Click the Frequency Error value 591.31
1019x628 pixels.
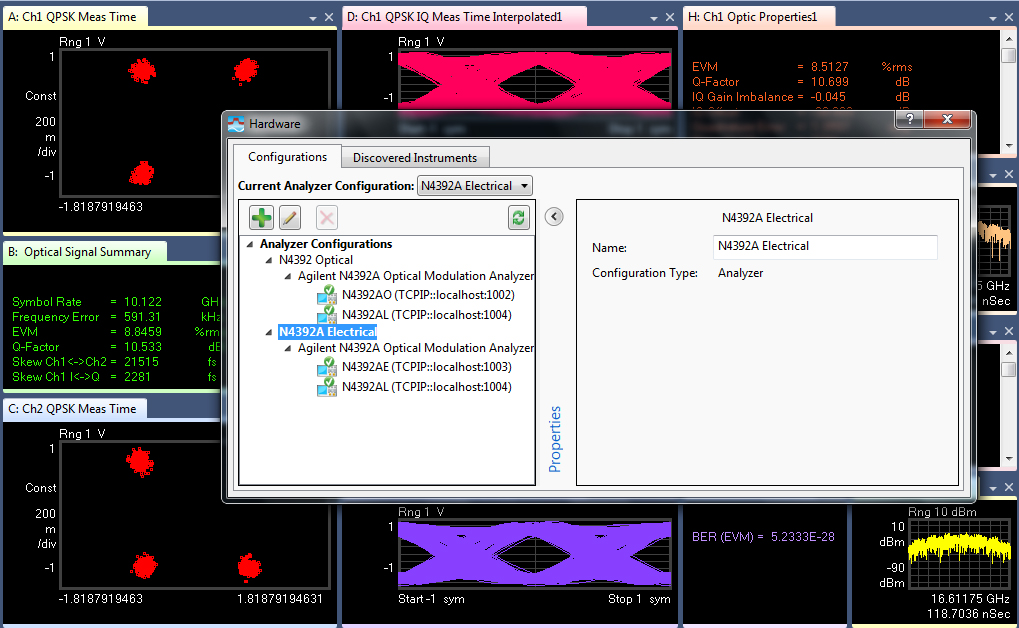click(142, 317)
